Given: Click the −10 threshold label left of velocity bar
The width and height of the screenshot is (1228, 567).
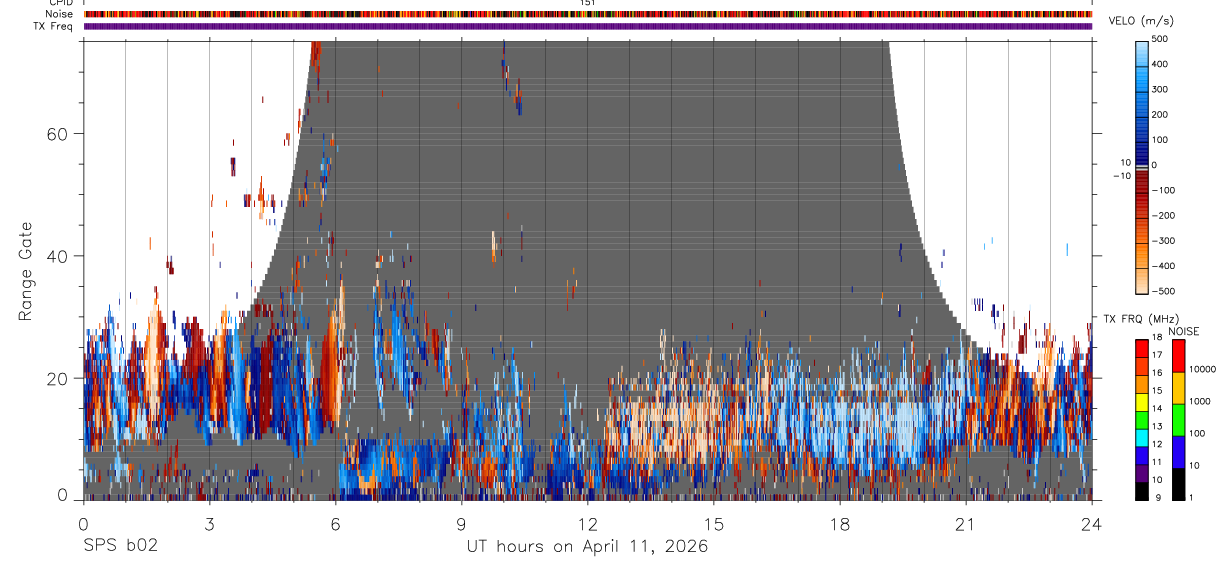Looking at the screenshot, I should tap(1122, 176).
